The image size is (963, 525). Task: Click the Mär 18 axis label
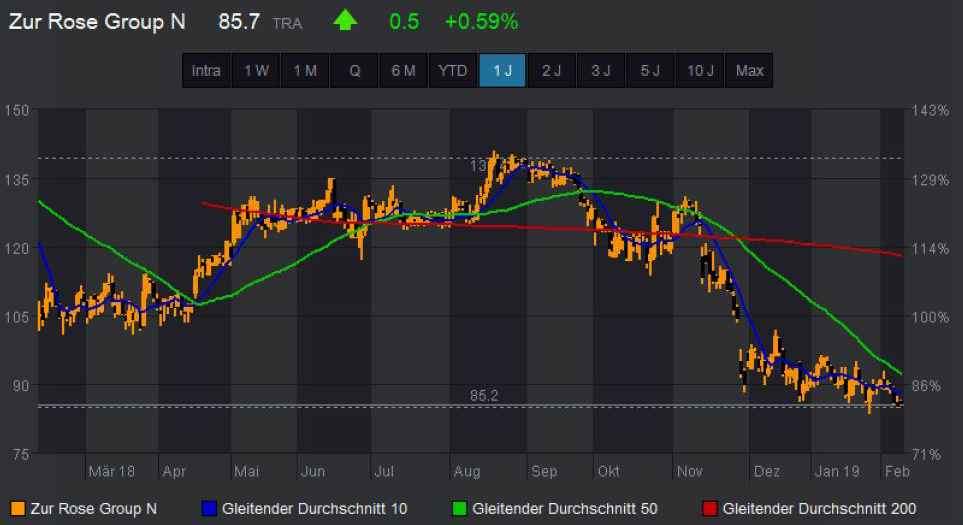[x=111, y=472]
